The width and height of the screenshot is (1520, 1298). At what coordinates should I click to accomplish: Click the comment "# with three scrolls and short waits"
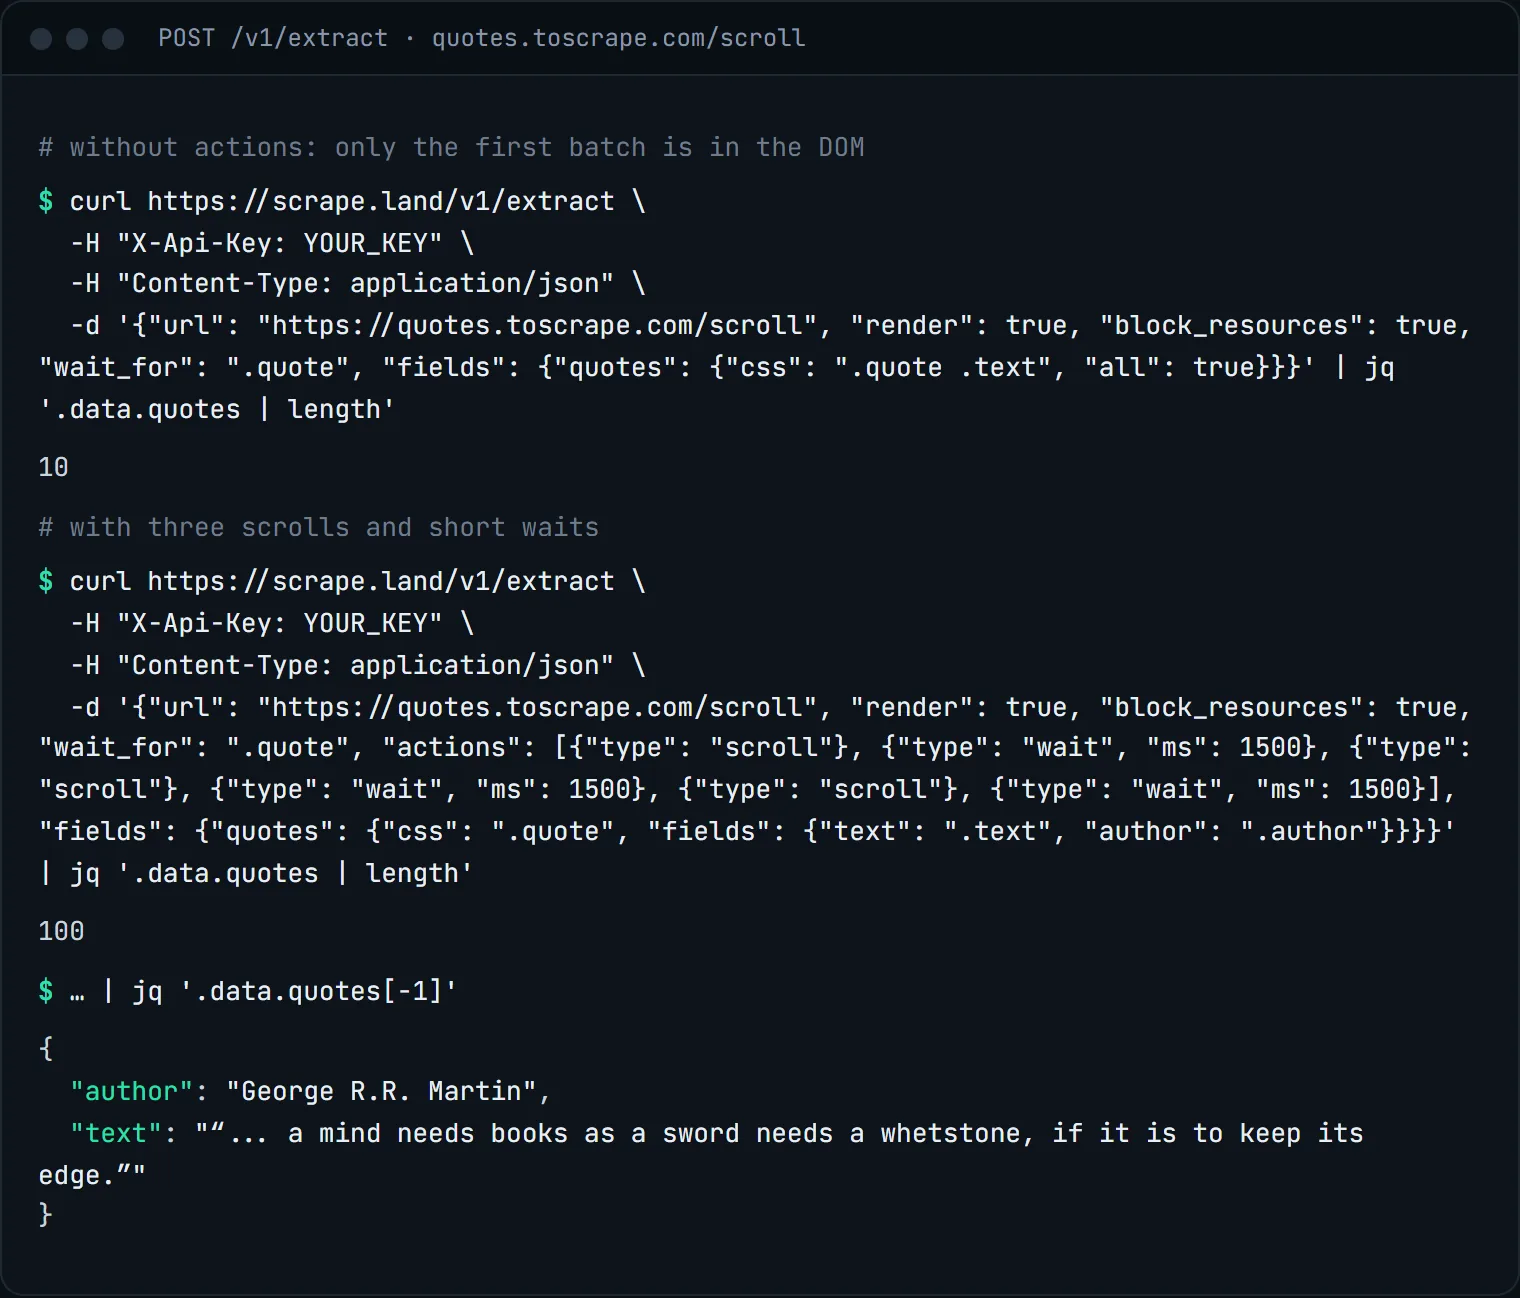click(318, 527)
